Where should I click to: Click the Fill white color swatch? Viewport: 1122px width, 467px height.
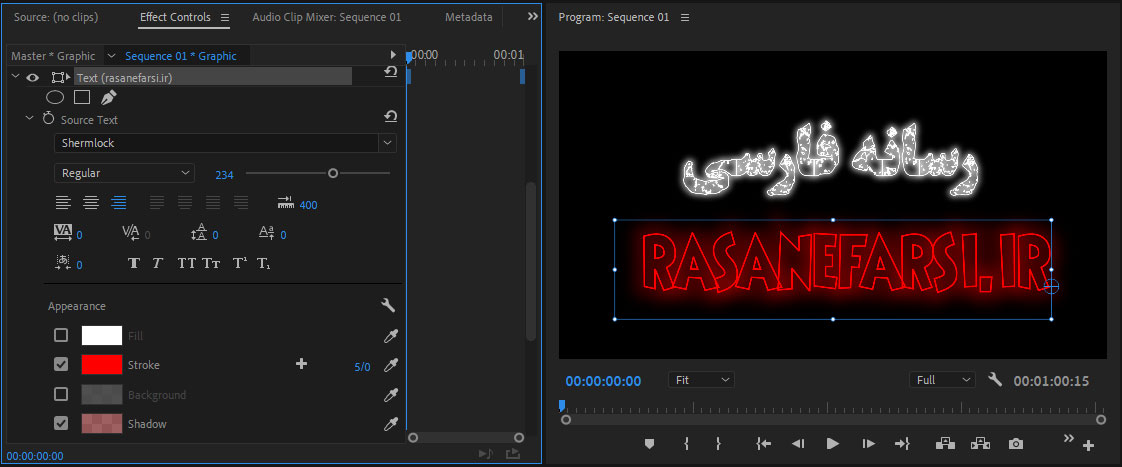click(x=102, y=335)
